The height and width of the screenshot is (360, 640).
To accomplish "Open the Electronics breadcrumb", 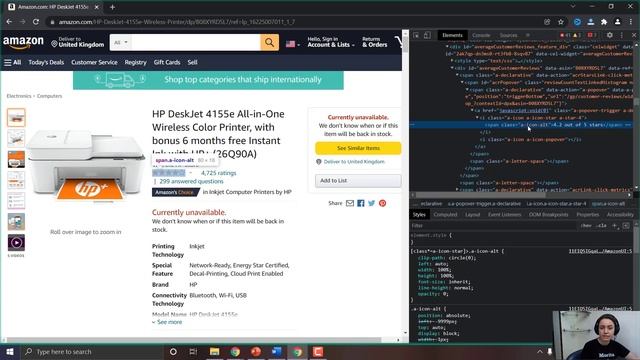I will click(19, 96).
